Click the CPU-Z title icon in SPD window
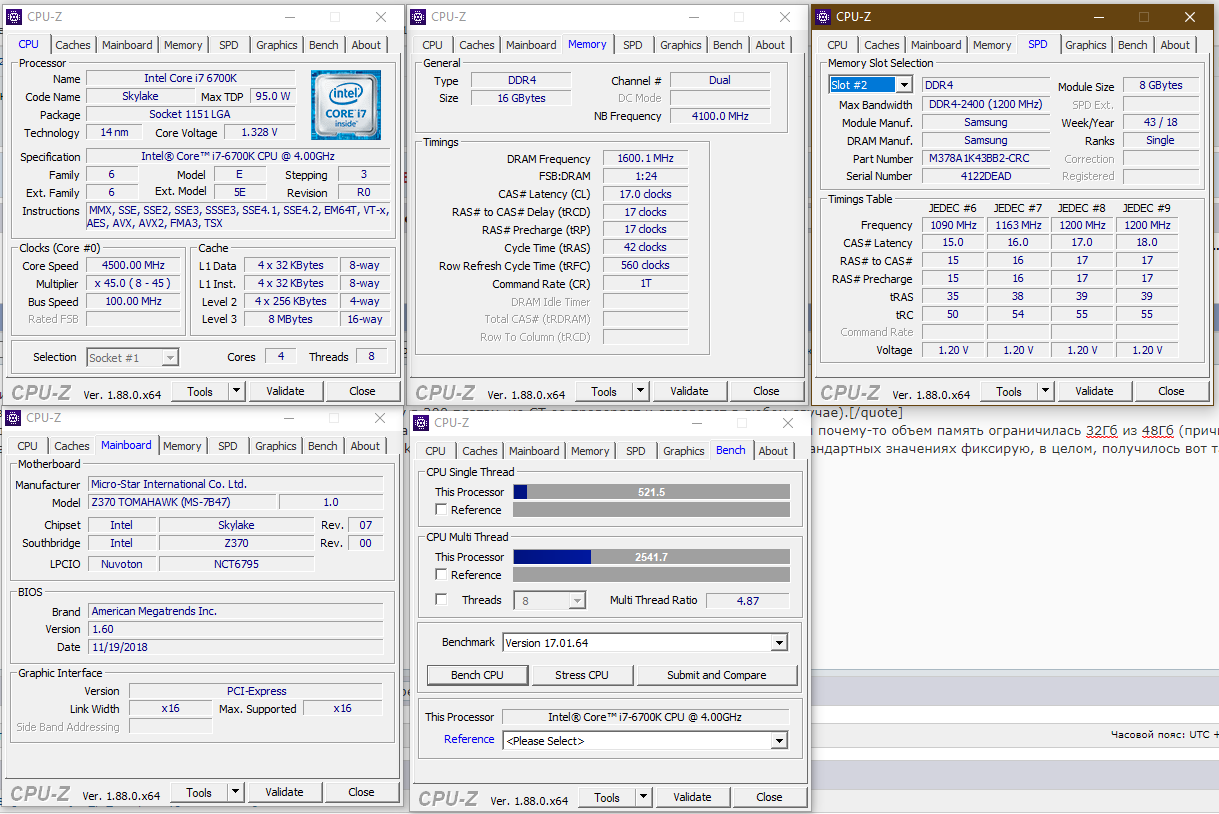This screenshot has height=814, width=1219. (x=823, y=17)
